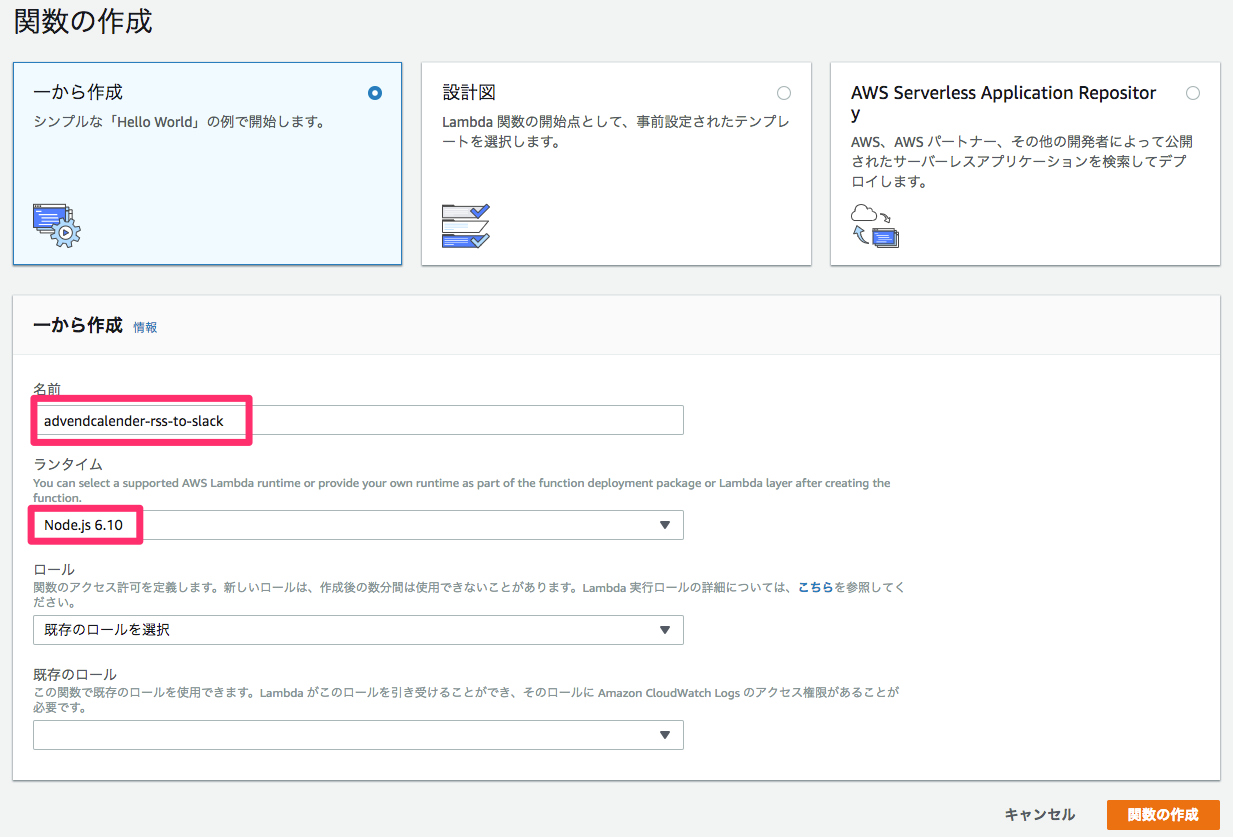This screenshot has width=1233, height=837.
Task: Select the 設計図 template card
Action: coord(616,163)
